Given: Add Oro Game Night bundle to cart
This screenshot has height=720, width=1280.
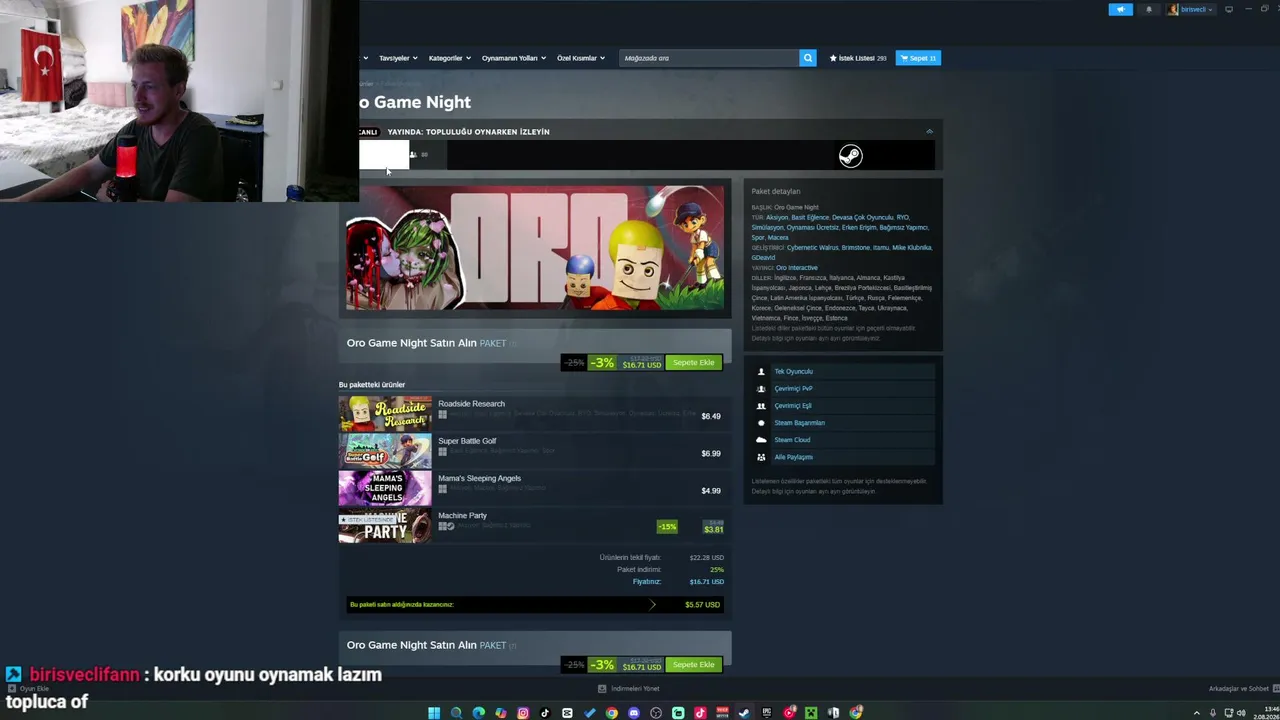Looking at the screenshot, I should [694, 362].
